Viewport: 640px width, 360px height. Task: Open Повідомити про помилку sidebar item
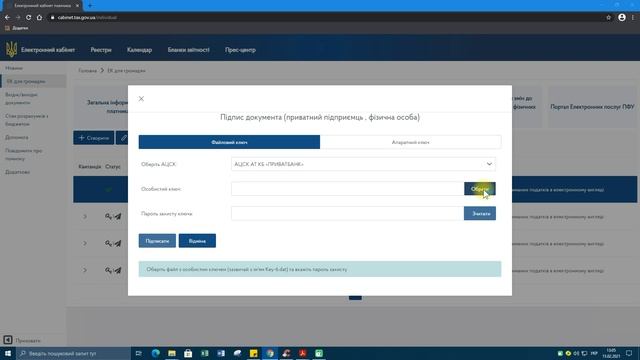click(24, 155)
